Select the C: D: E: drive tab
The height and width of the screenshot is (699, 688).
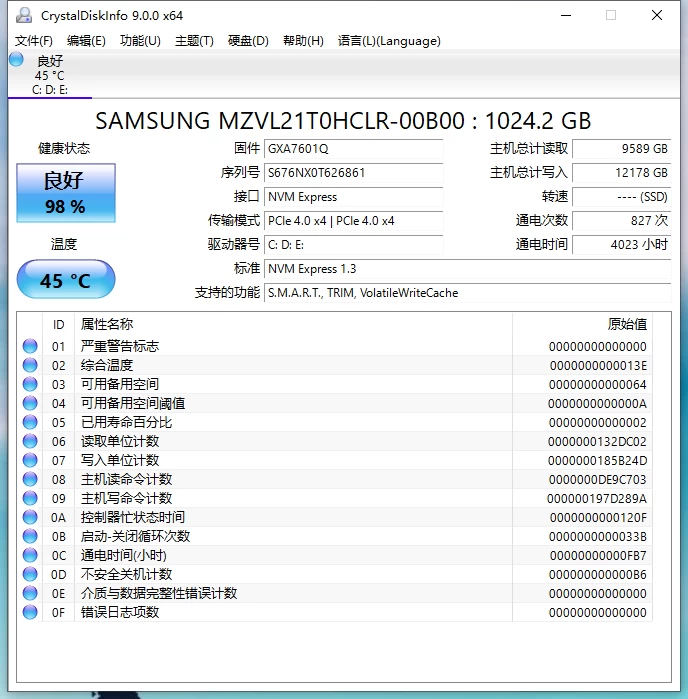(50, 74)
